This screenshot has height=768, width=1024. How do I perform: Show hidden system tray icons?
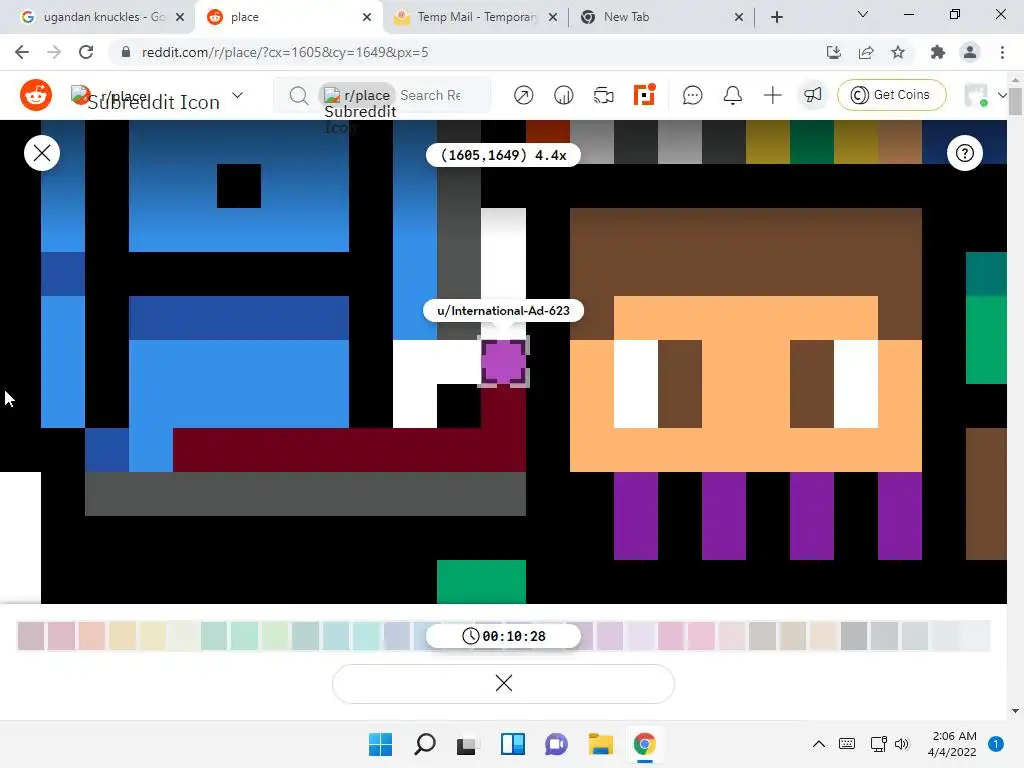tap(818, 744)
